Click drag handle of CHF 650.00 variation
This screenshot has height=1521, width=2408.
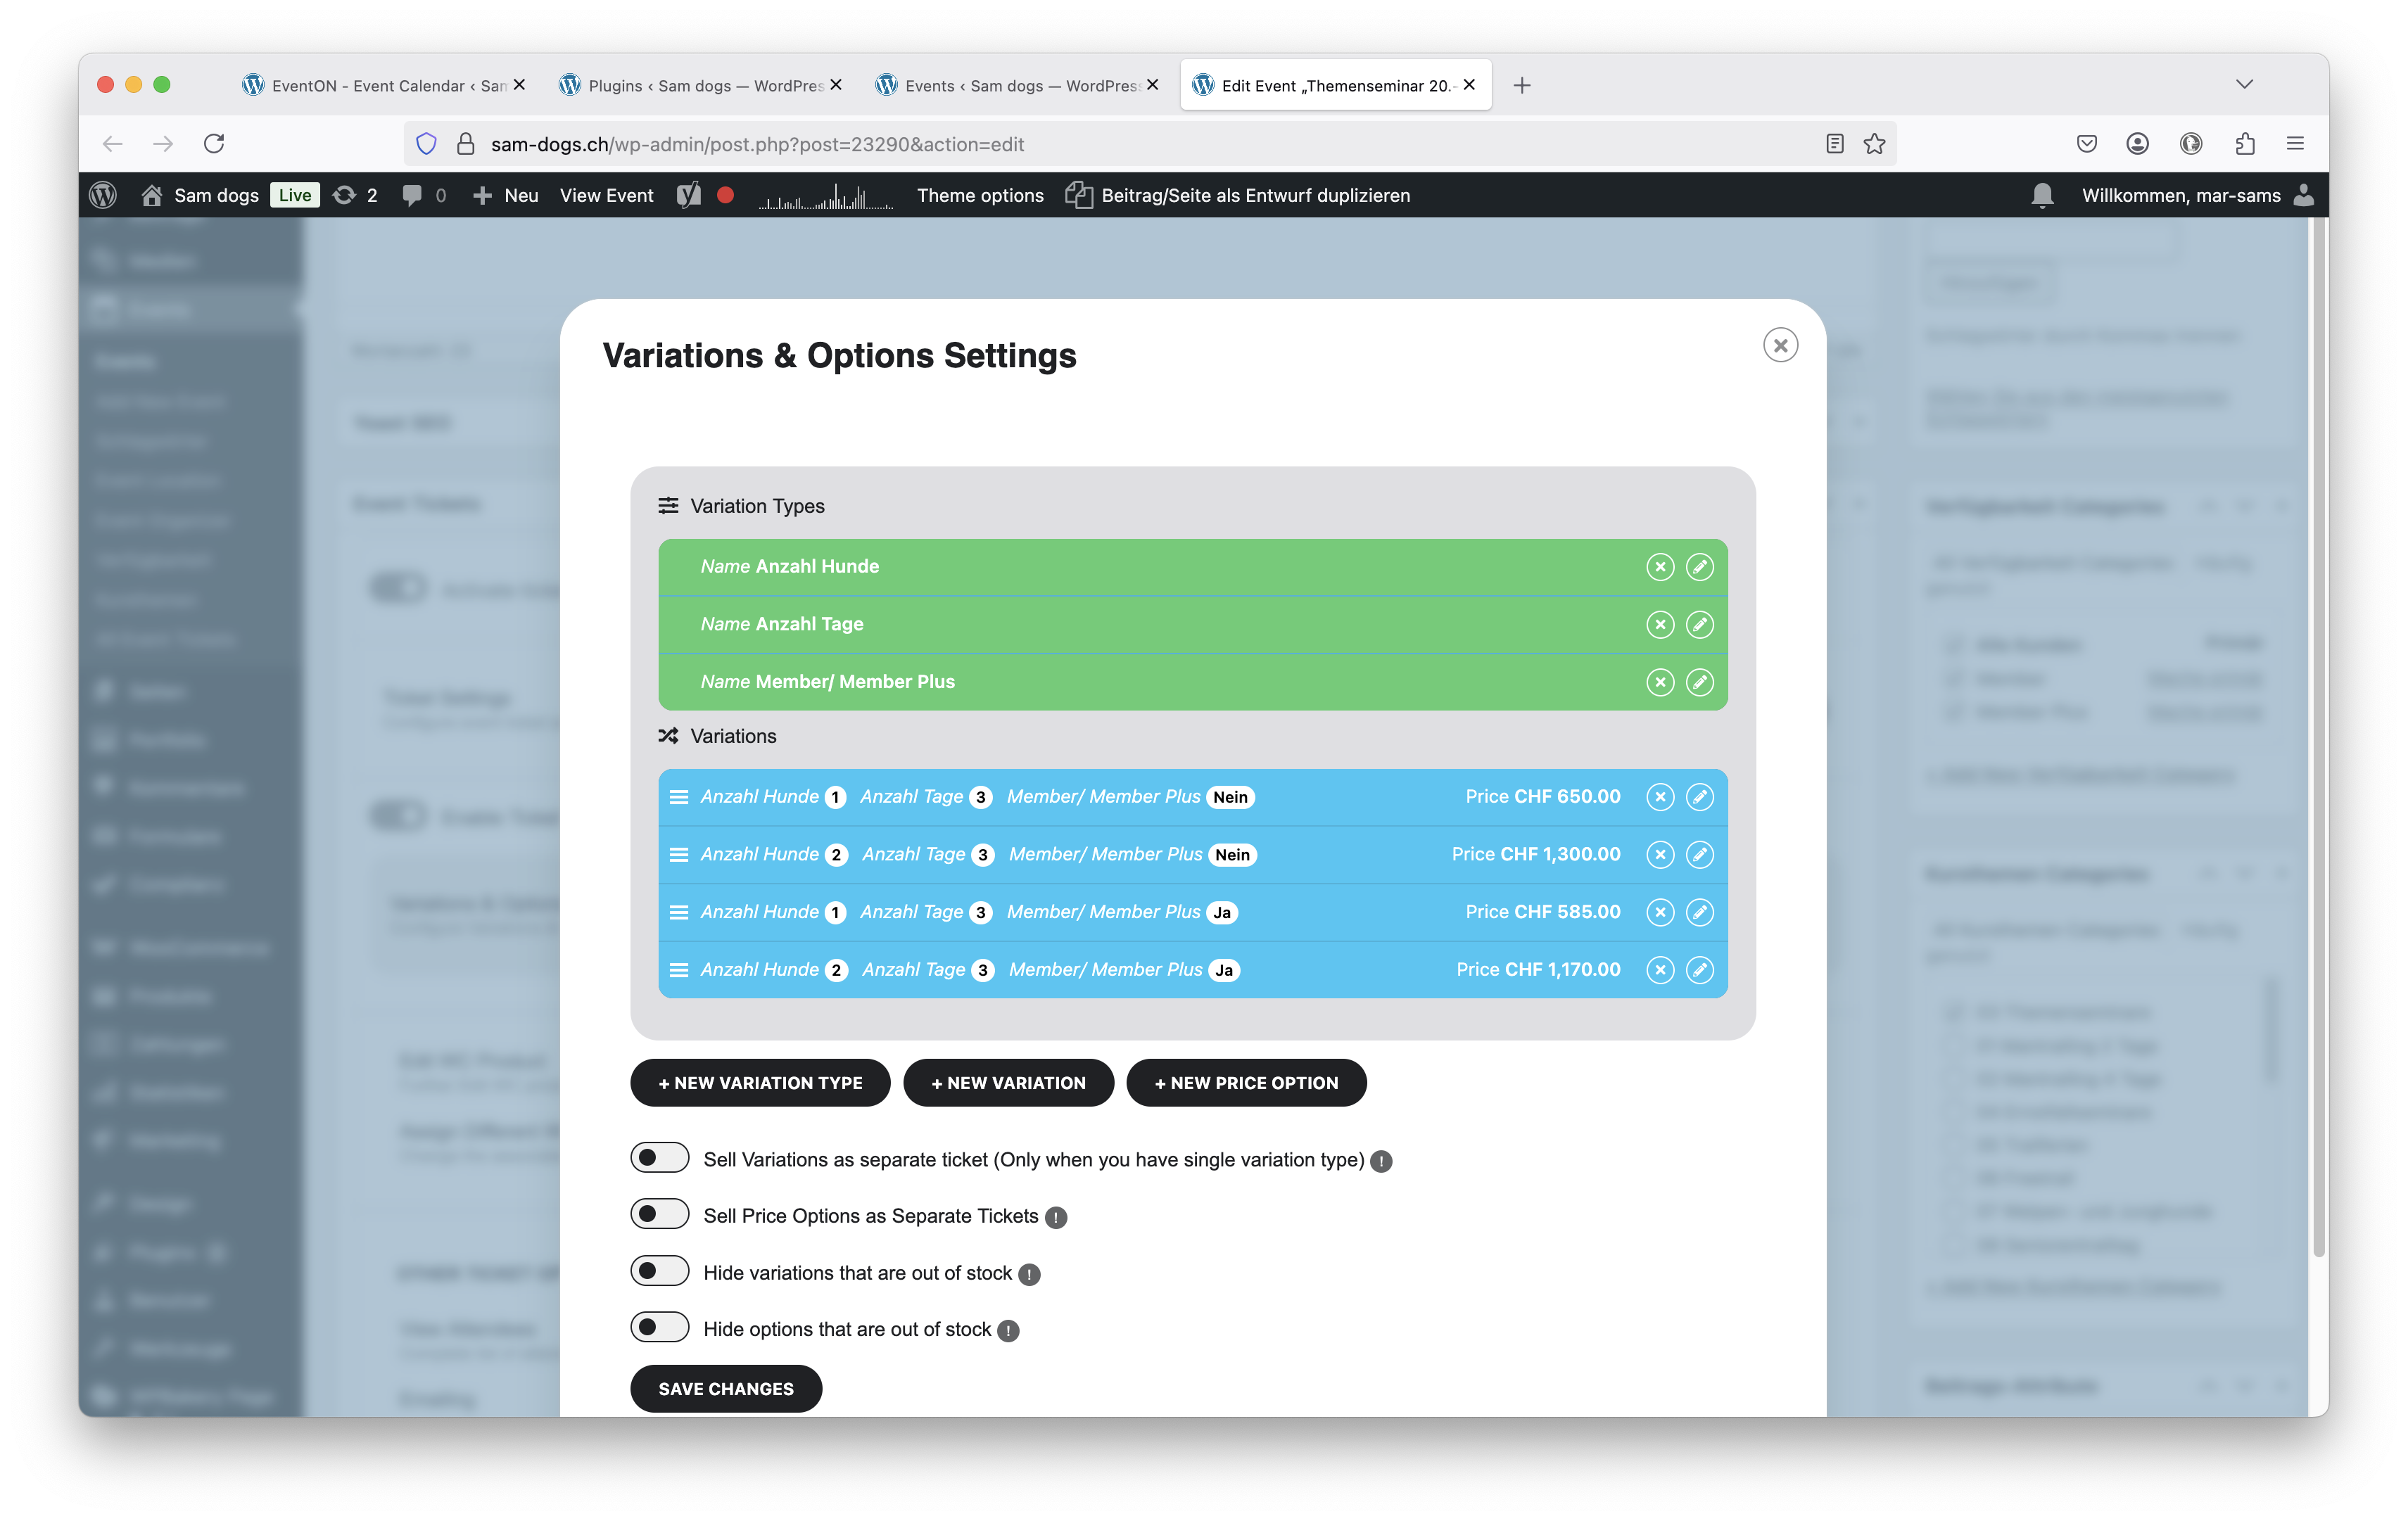[678, 797]
